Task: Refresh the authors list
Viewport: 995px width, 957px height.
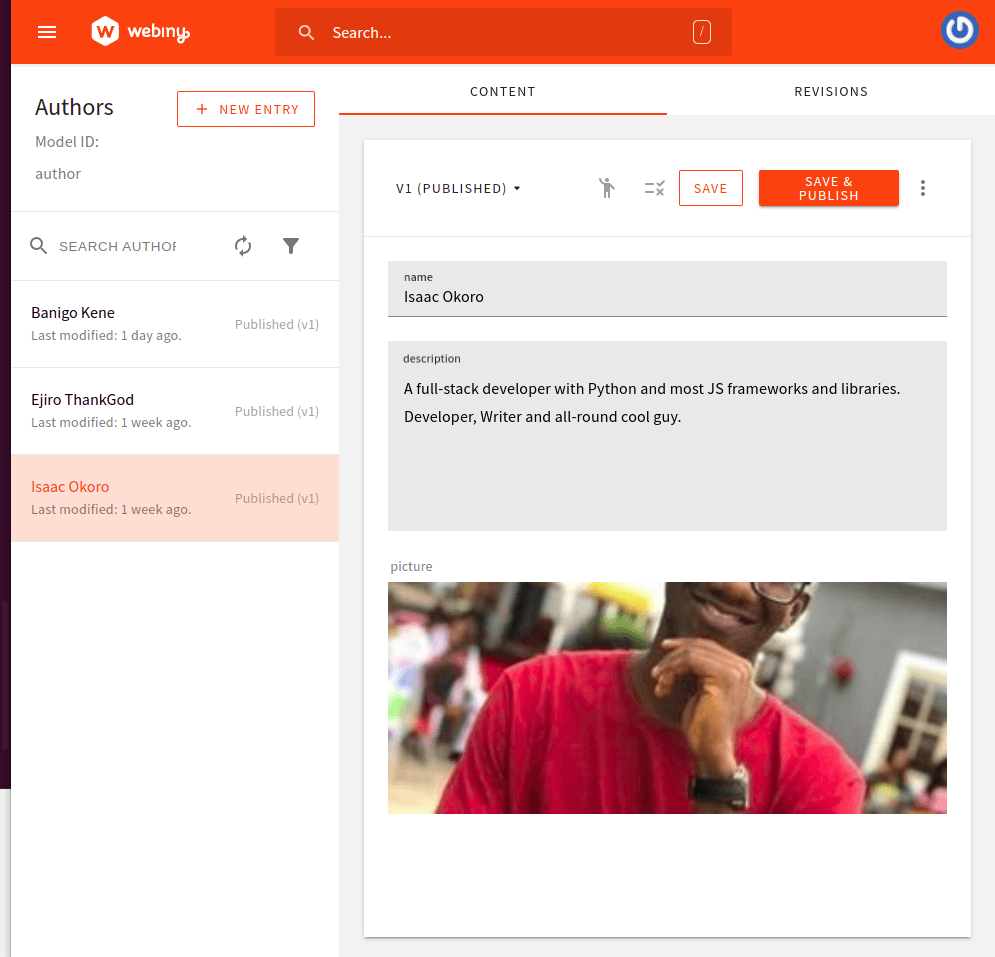Action: pos(243,246)
